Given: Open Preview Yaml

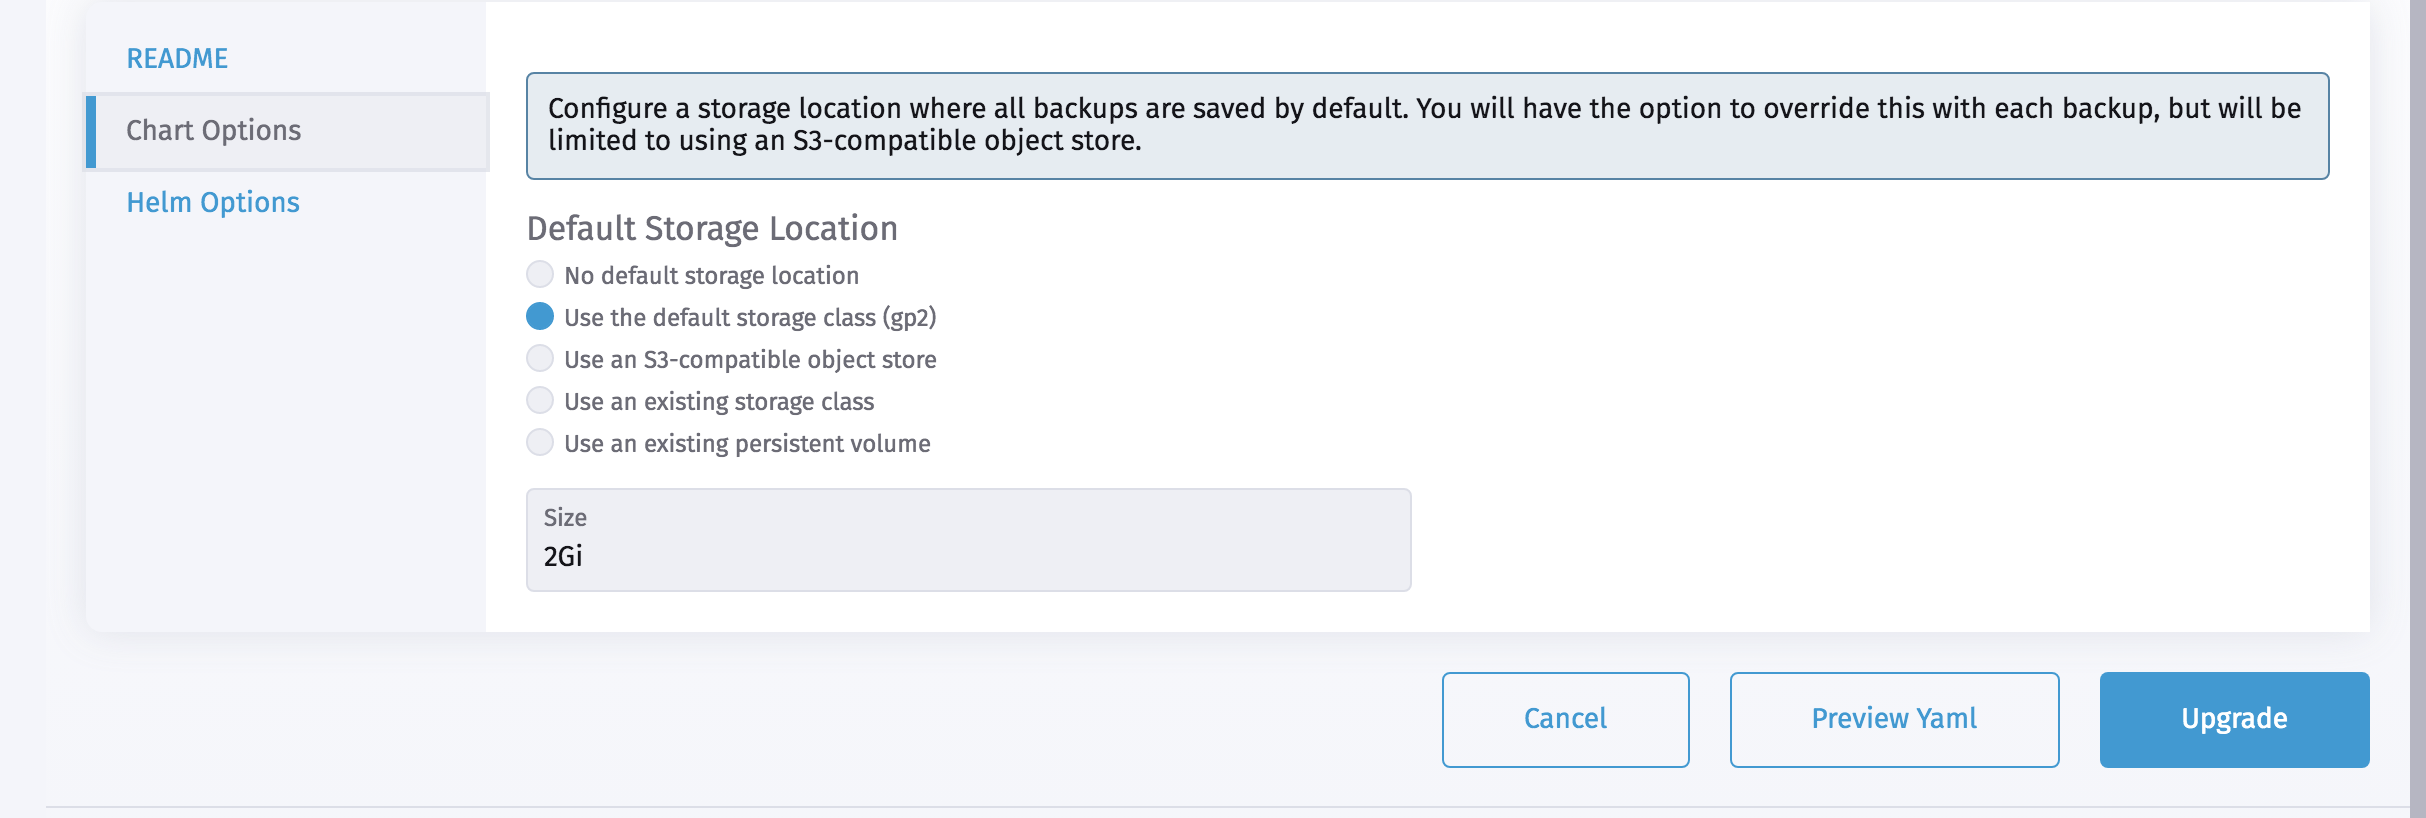Looking at the screenshot, I should 1893,718.
